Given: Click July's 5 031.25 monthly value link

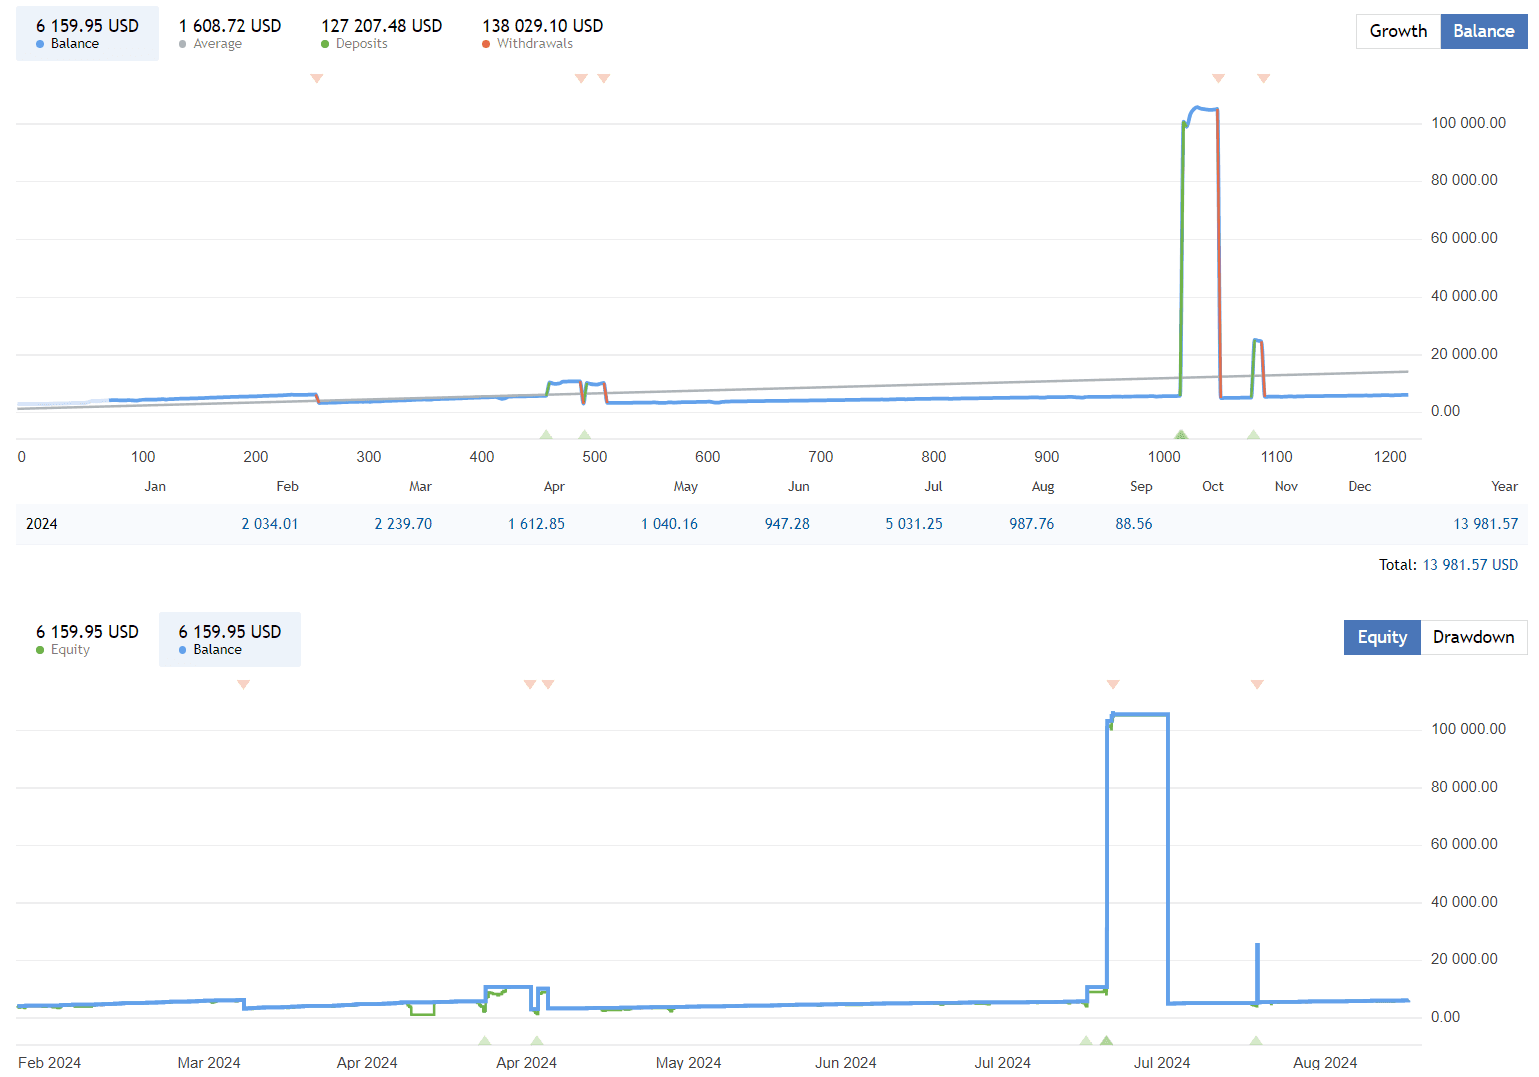Looking at the screenshot, I should pos(914,523).
